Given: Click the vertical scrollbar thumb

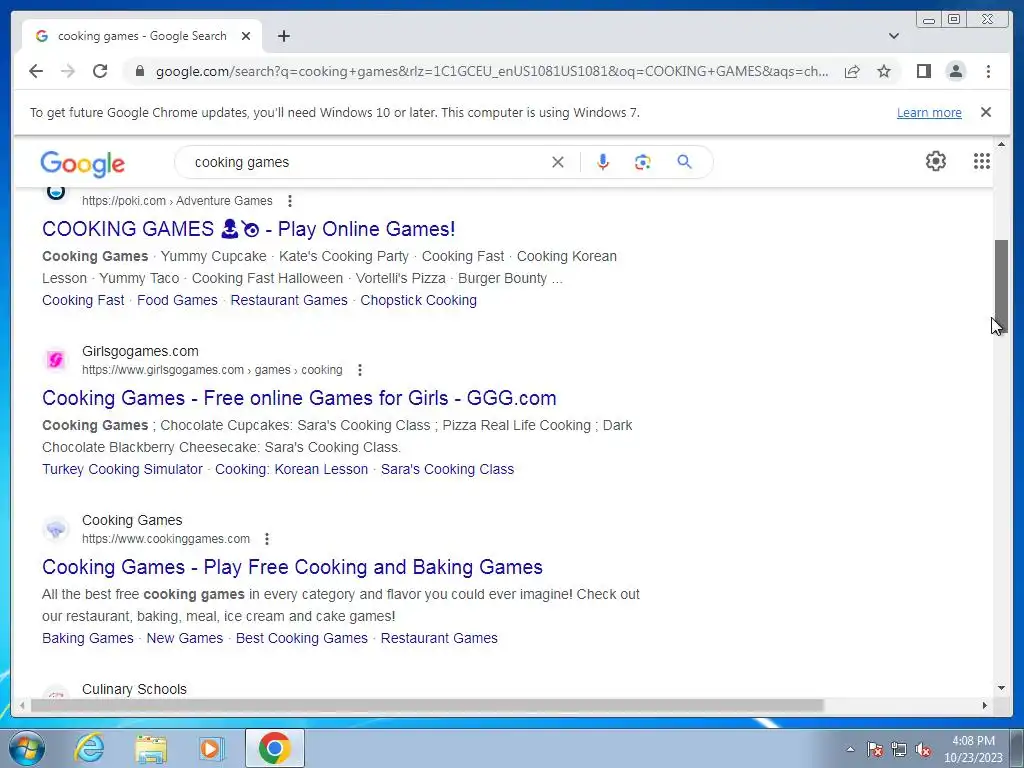Looking at the screenshot, I should (1001, 286).
